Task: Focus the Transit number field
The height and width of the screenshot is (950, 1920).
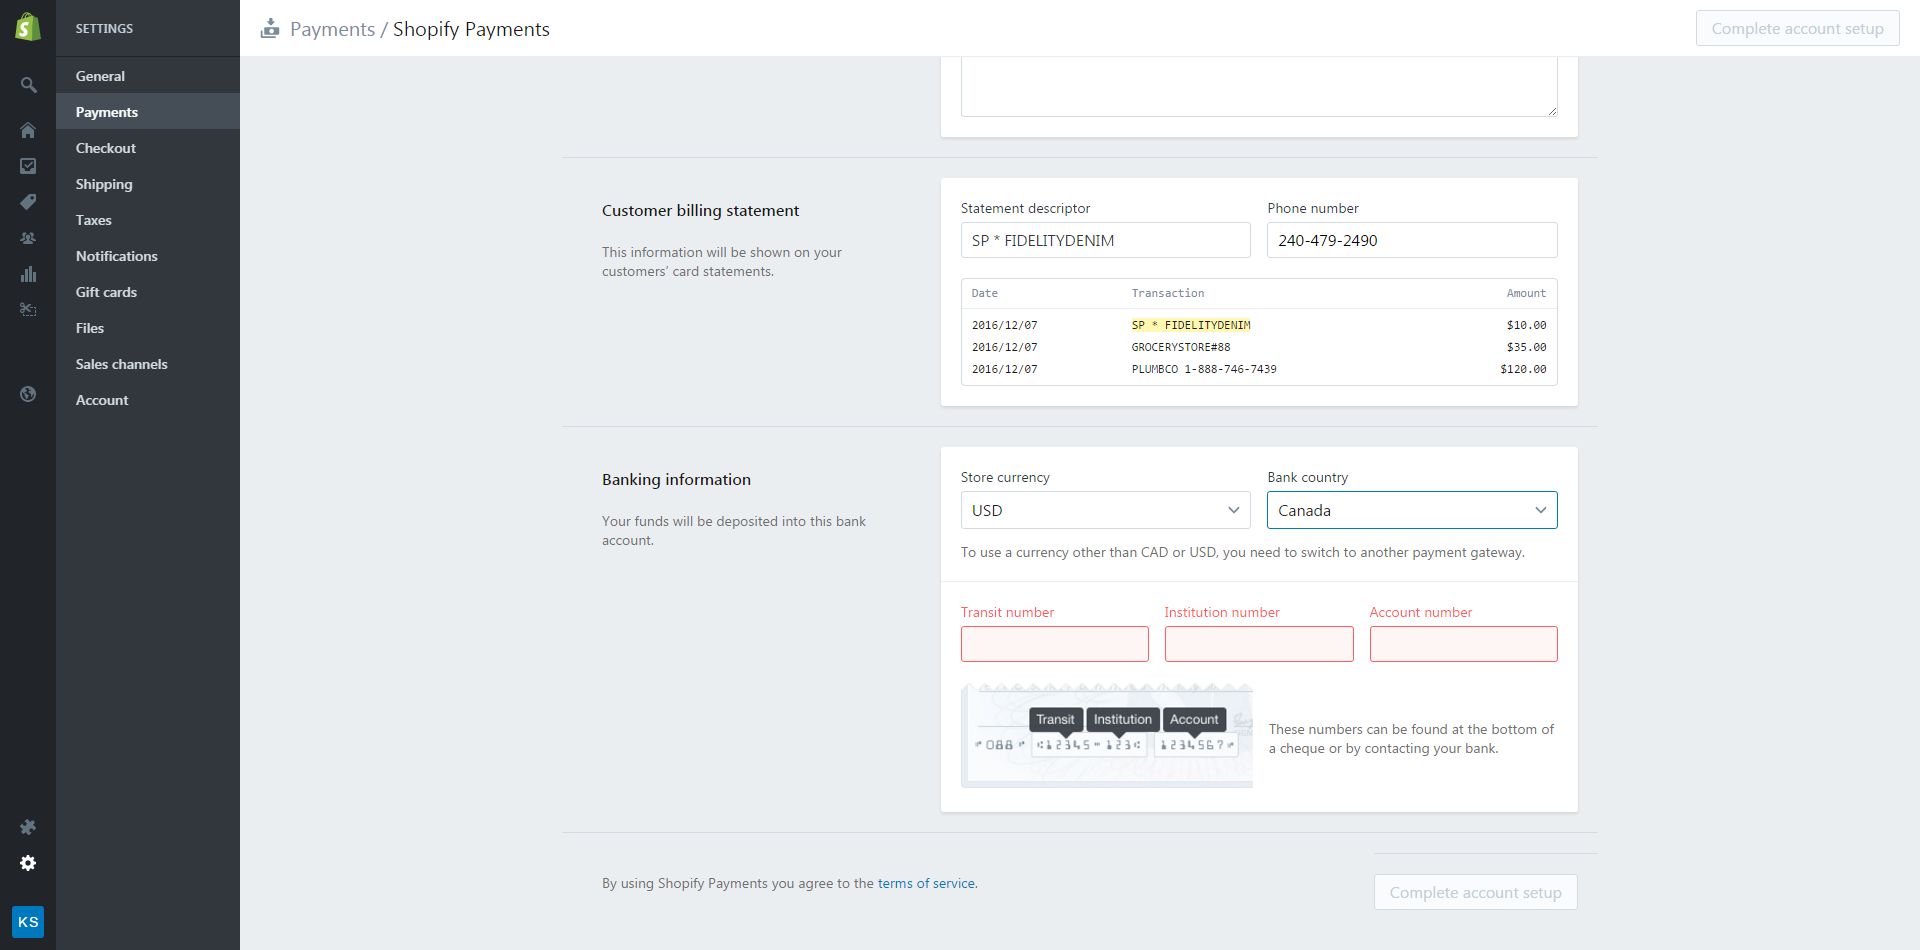Action: pyautogui.click(x=1054, y=644)
